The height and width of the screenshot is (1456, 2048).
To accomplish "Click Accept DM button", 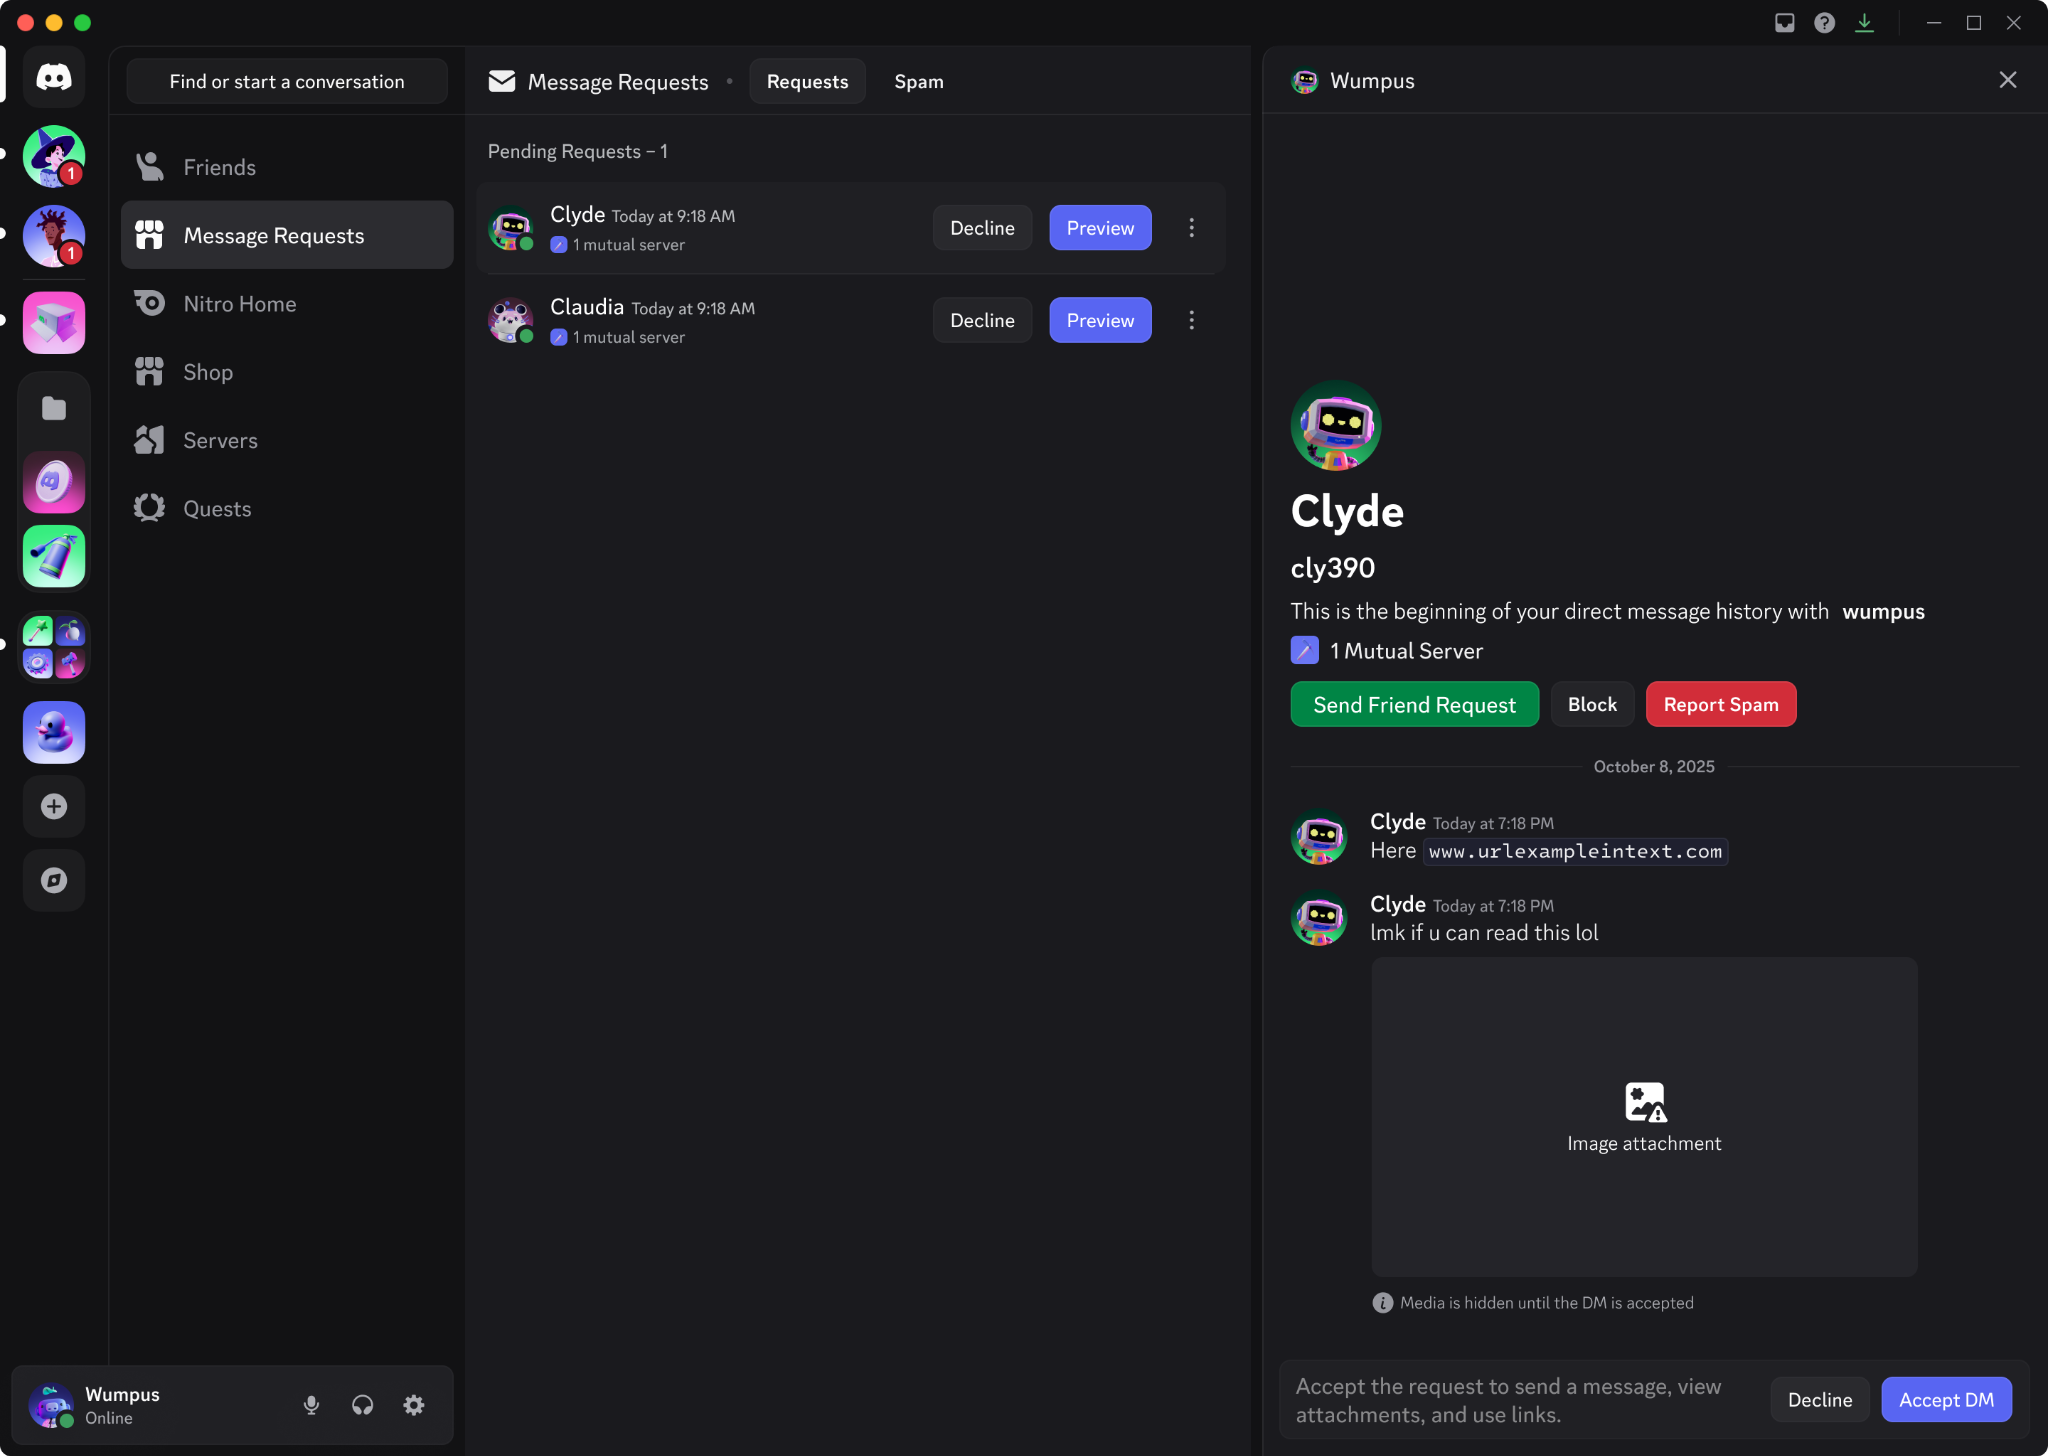I will coord(1946,1400).
